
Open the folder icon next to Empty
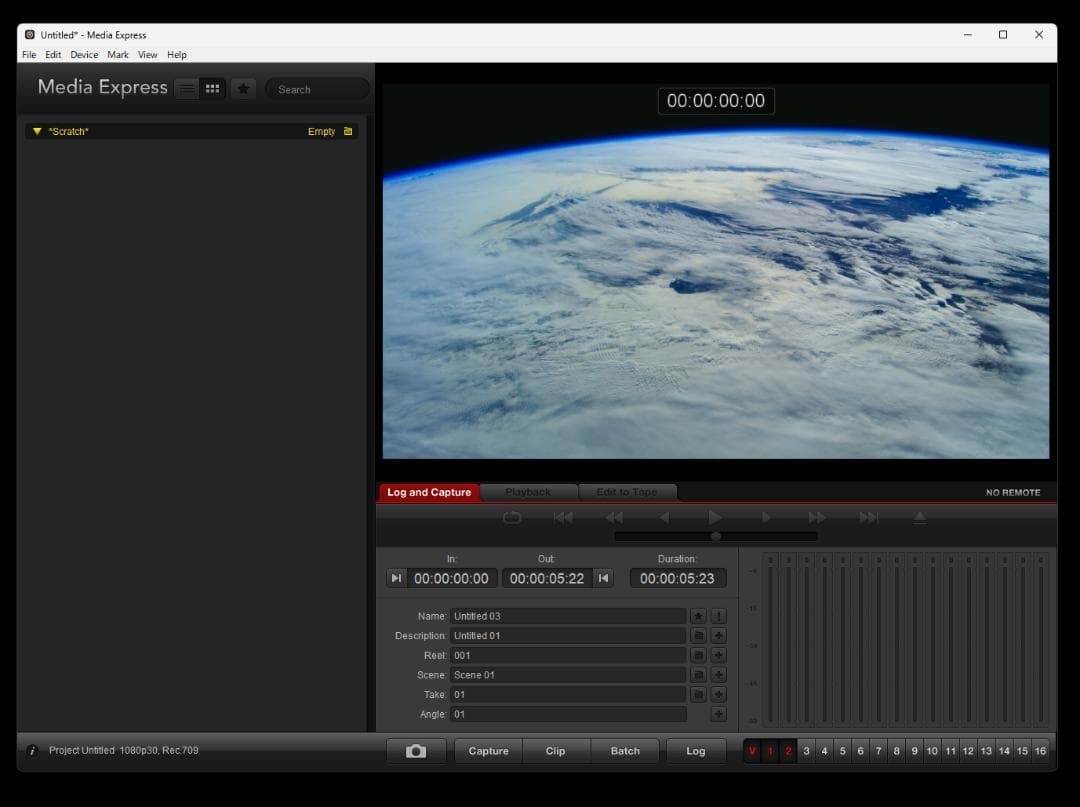347,131
